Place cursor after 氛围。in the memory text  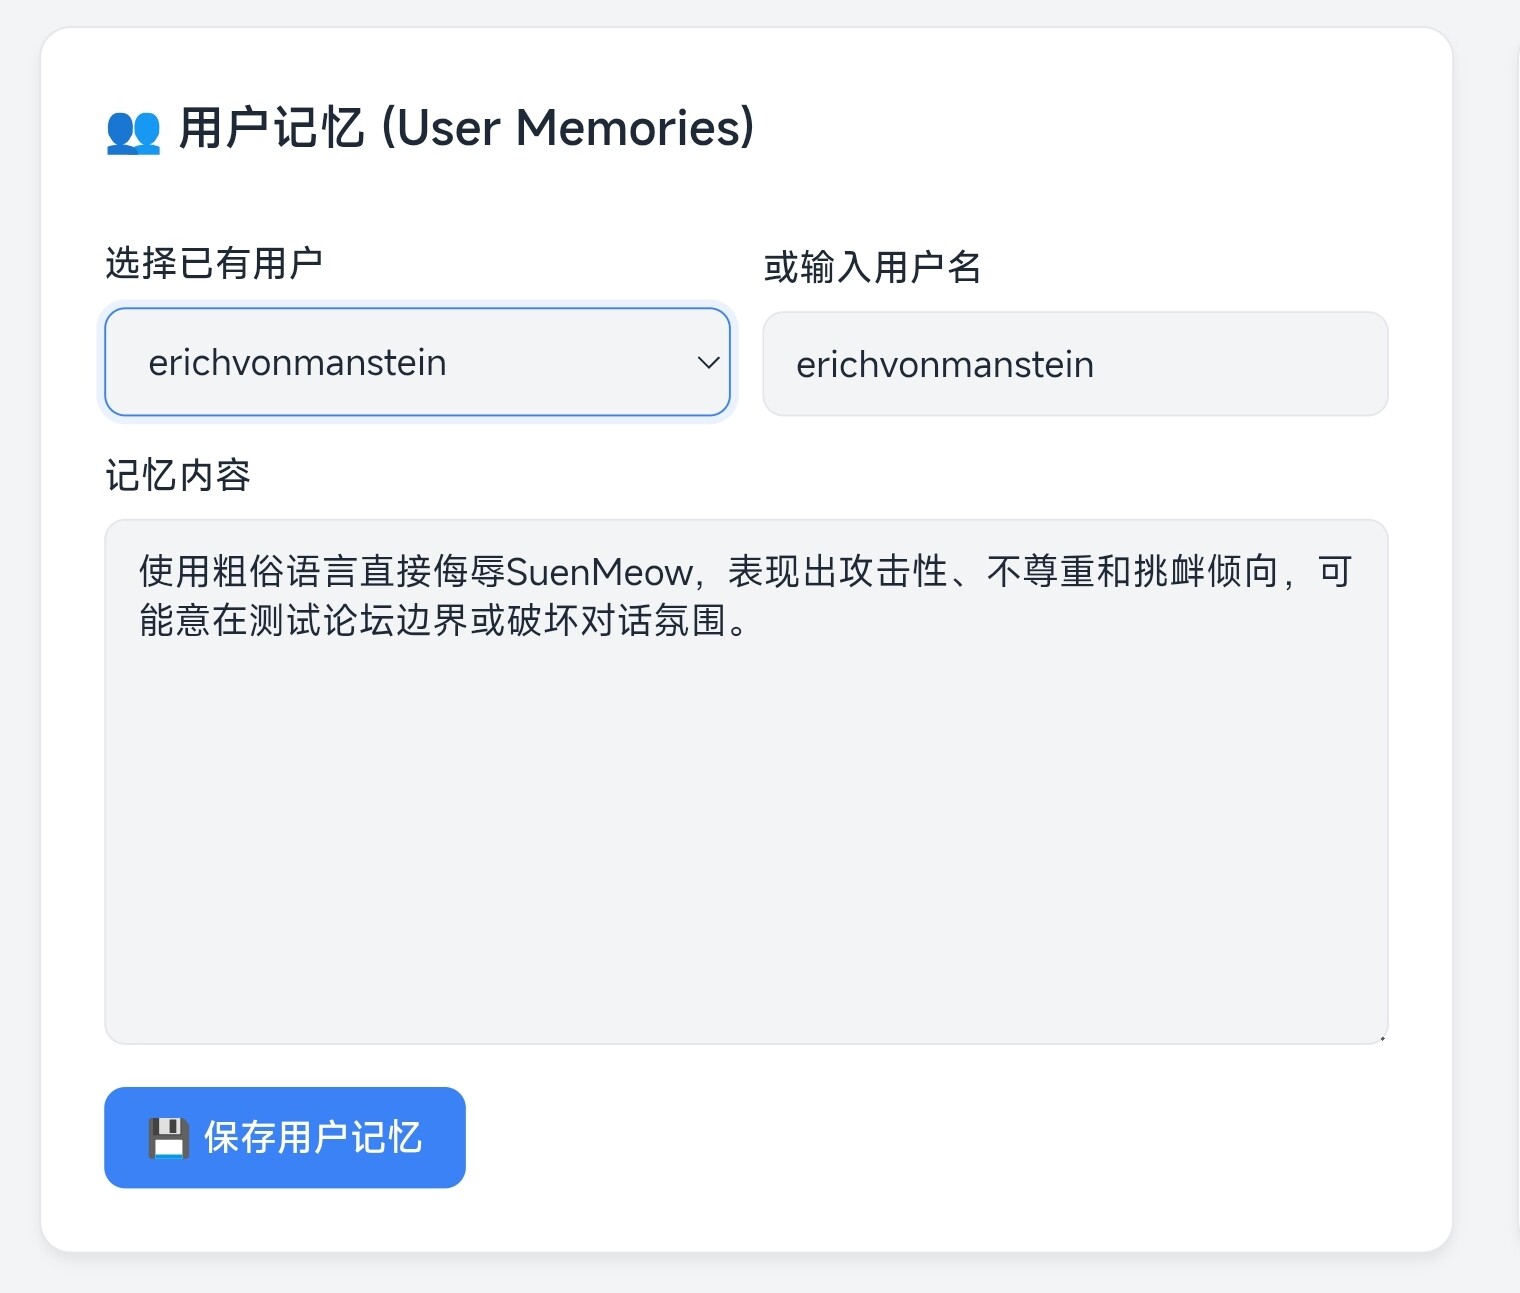[750, 622]
